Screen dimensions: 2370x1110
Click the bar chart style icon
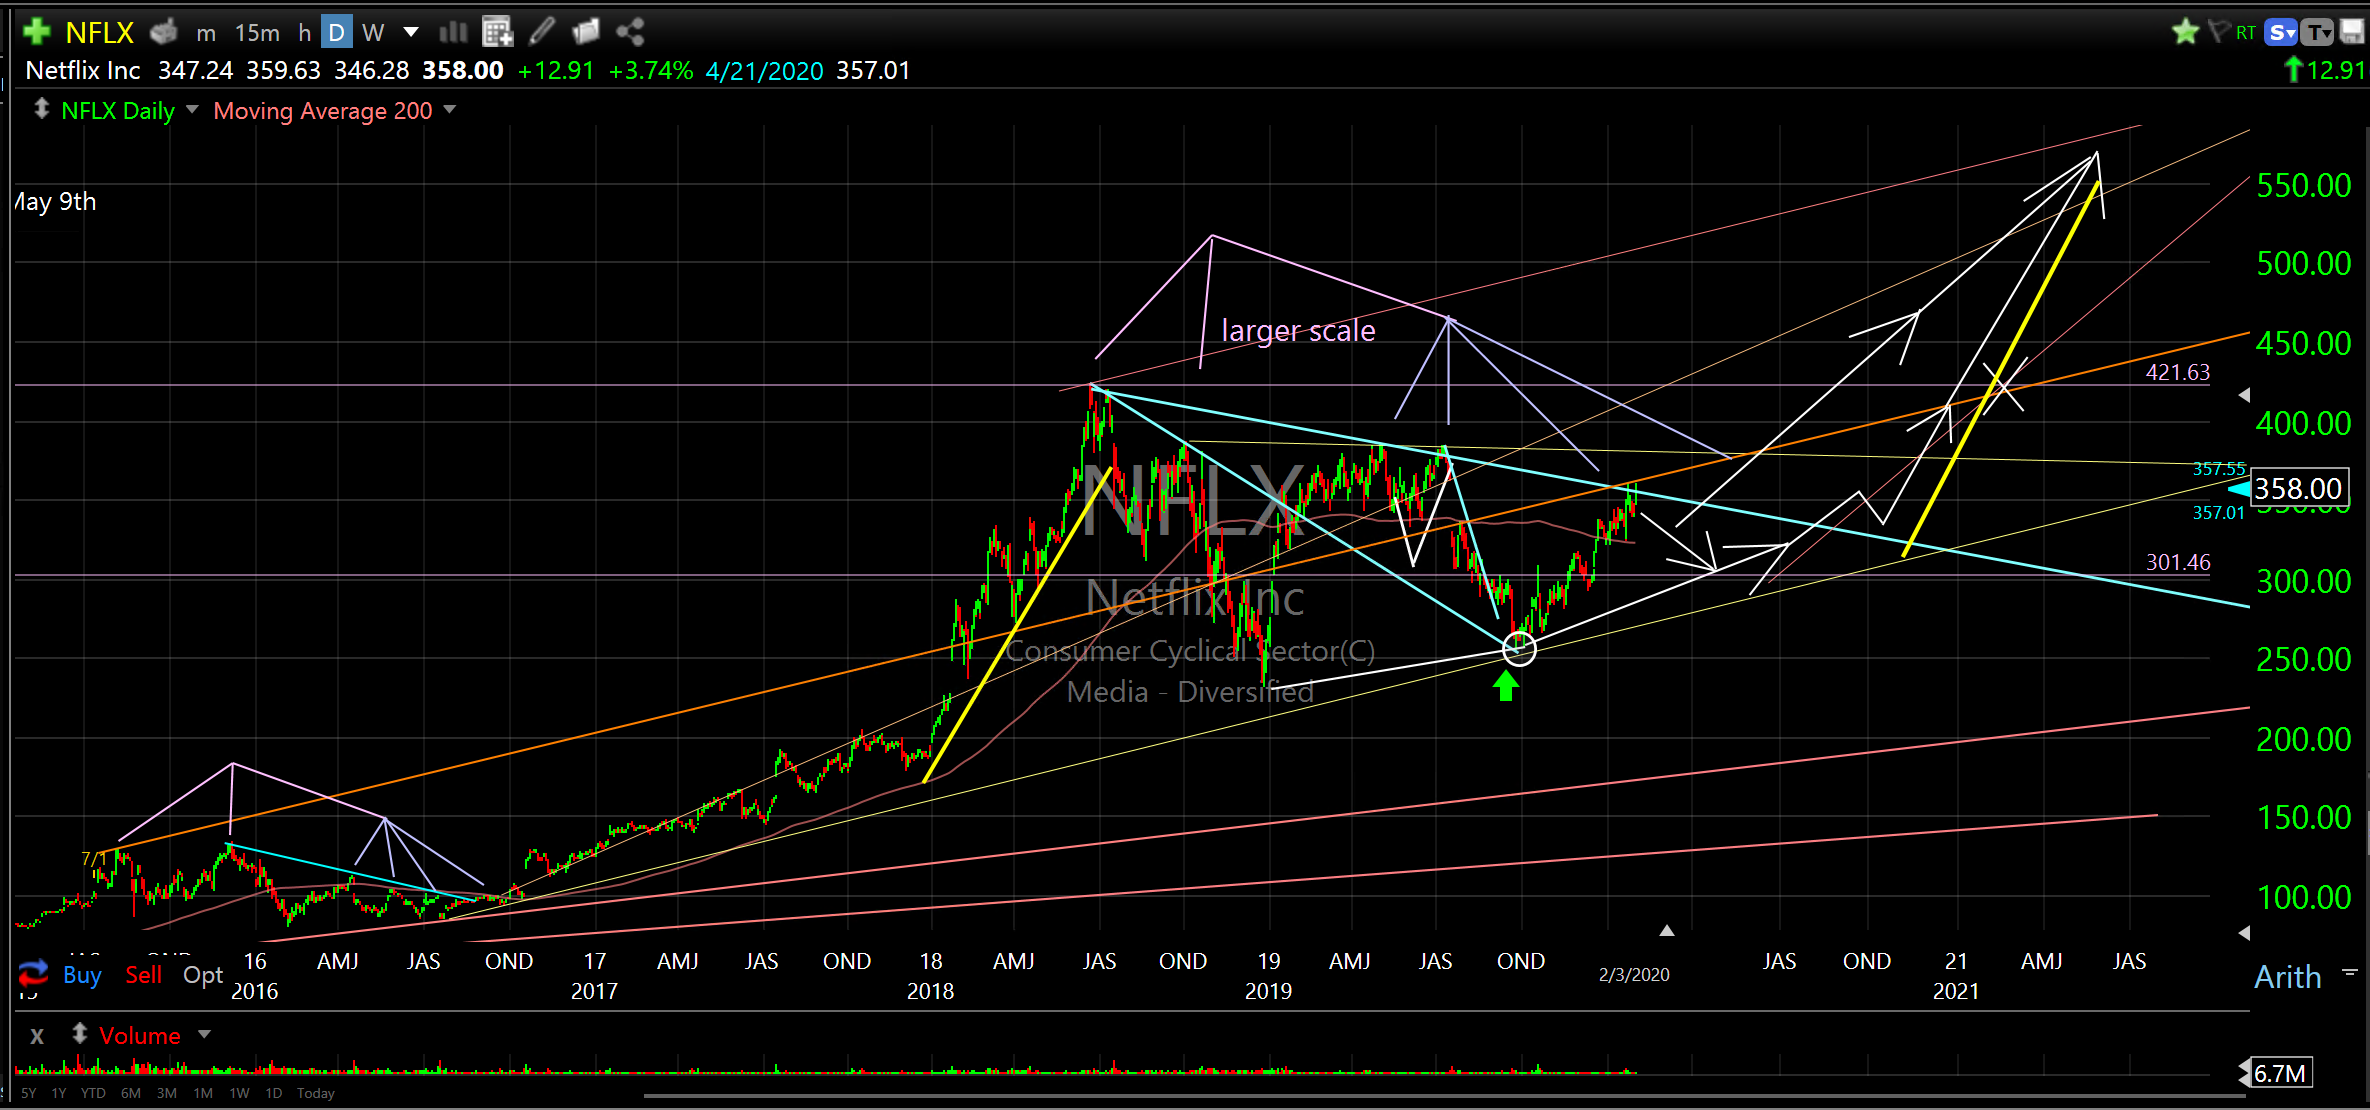(453, 32)
